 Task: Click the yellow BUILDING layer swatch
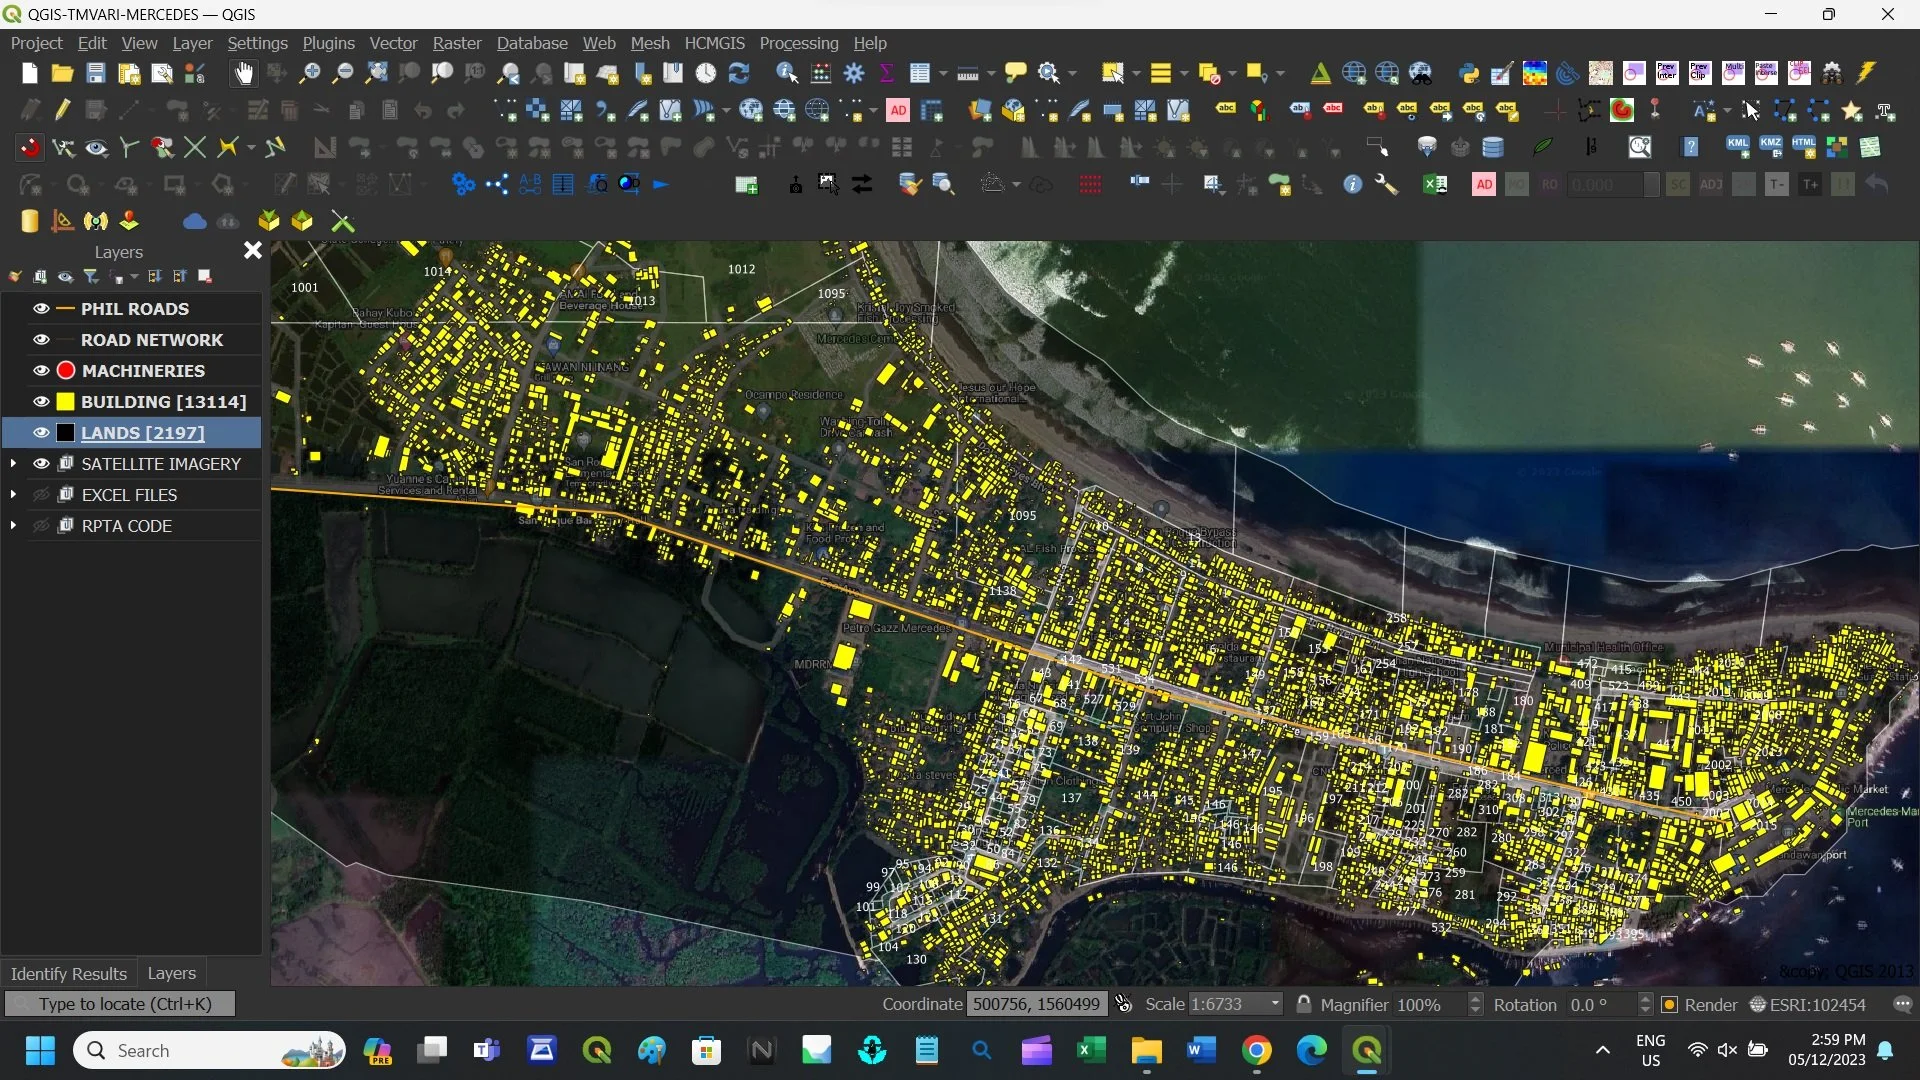pos(66,402)
